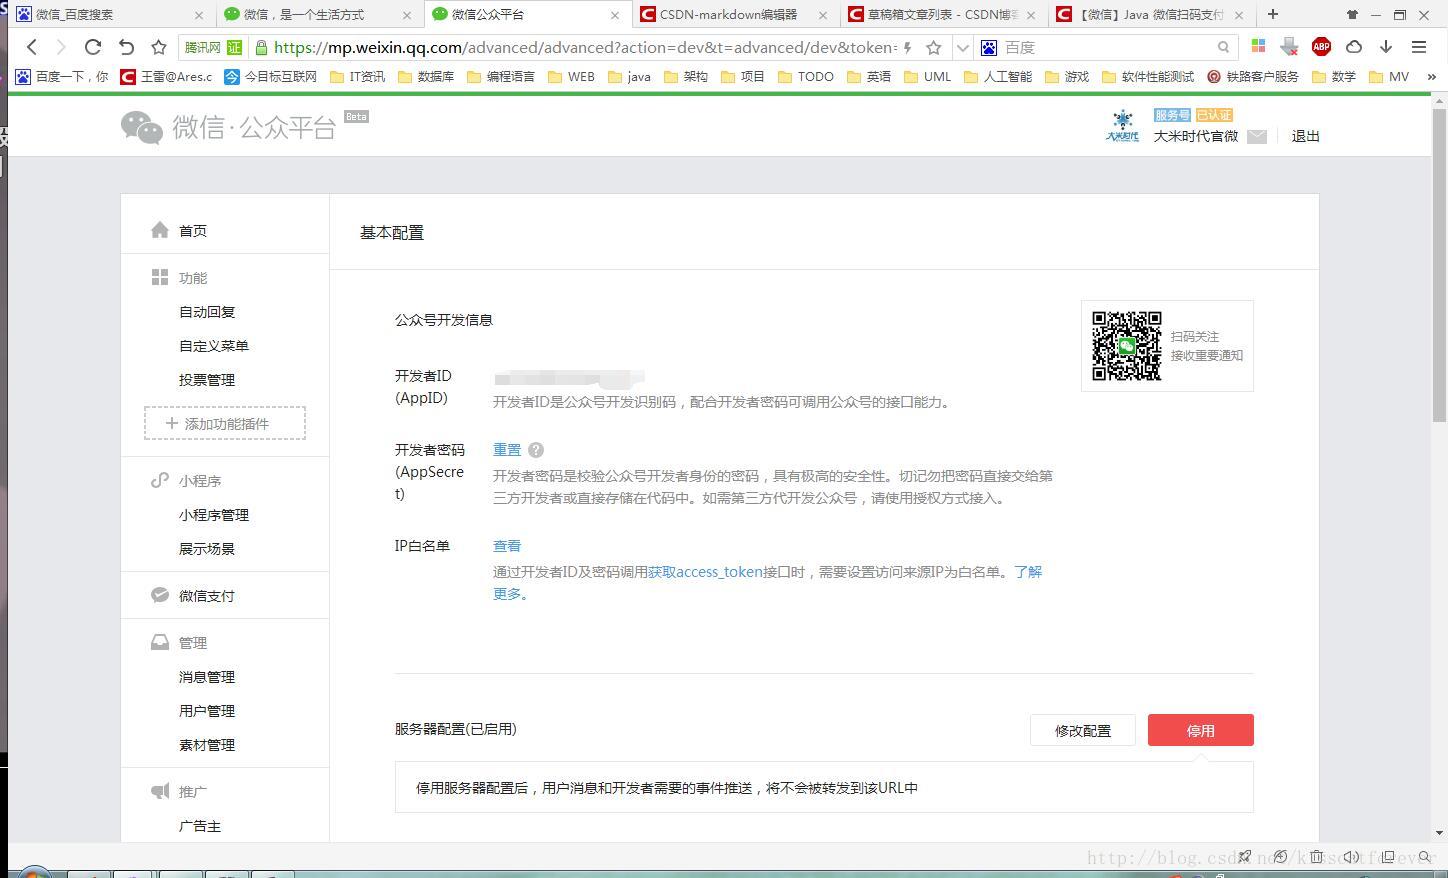The image size is (1448, 878).
Task: Open TODO bookmark folder
Action: 806,76
